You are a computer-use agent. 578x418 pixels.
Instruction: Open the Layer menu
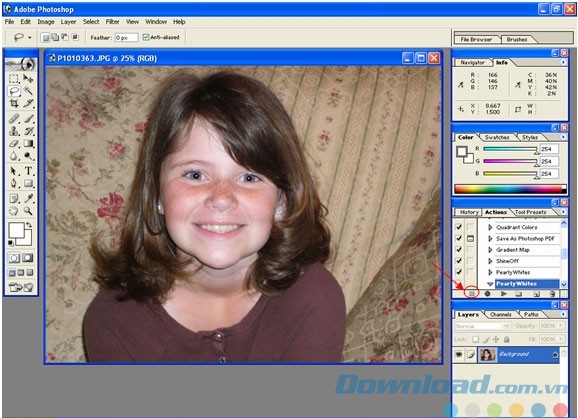(68, 22)
